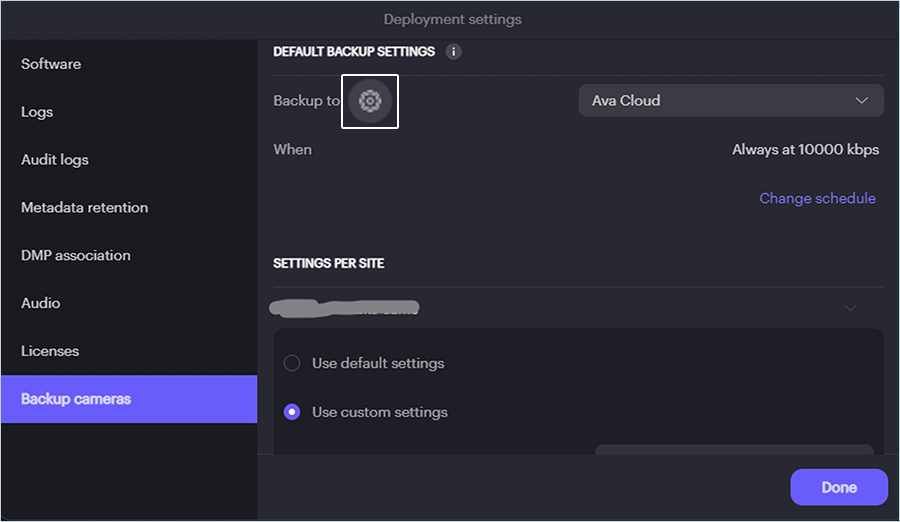
Task: Select the Use custom settings option
Action: (292, 412)
